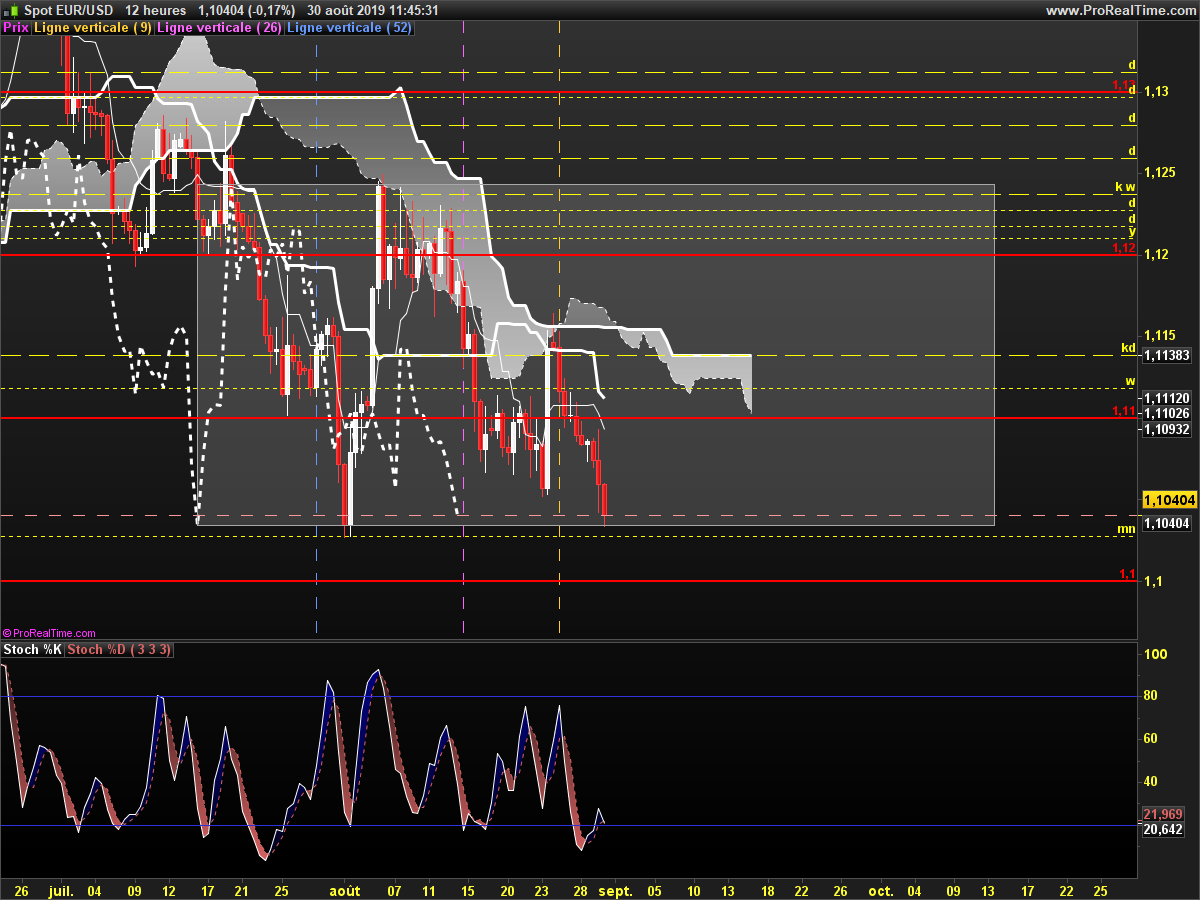Click the 20,642 stochastic %K value

tap(1163, 829)
